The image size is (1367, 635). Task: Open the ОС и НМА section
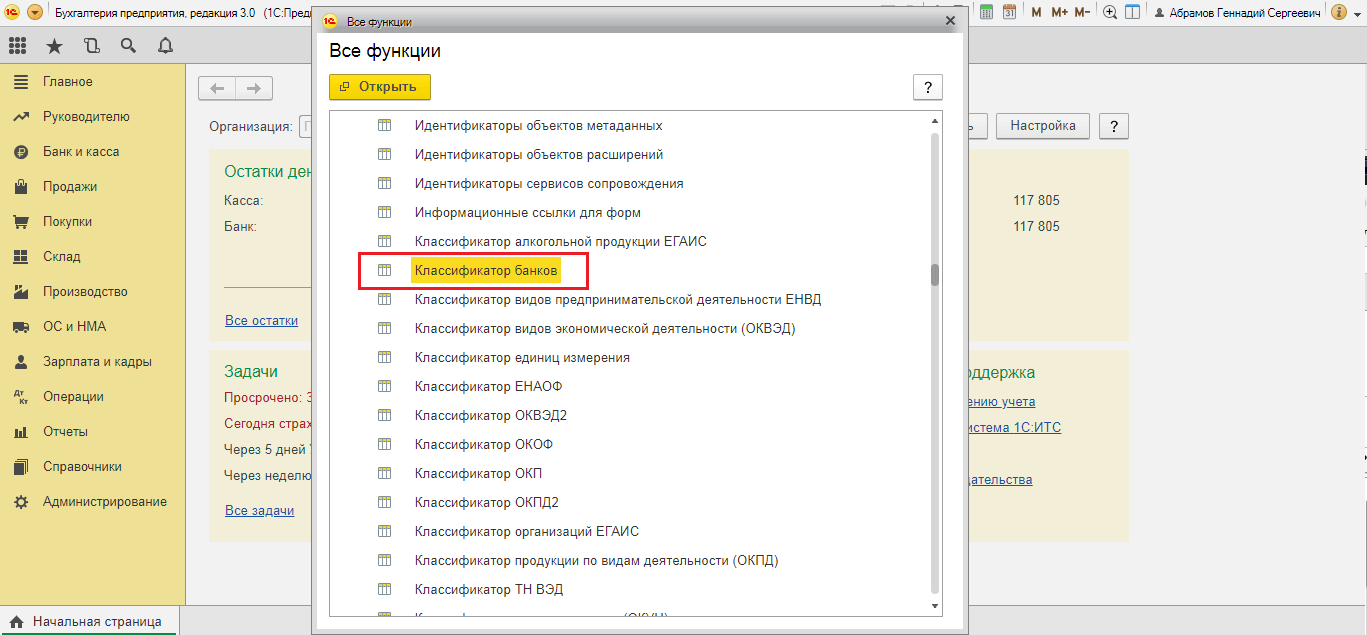pos(74,327)
